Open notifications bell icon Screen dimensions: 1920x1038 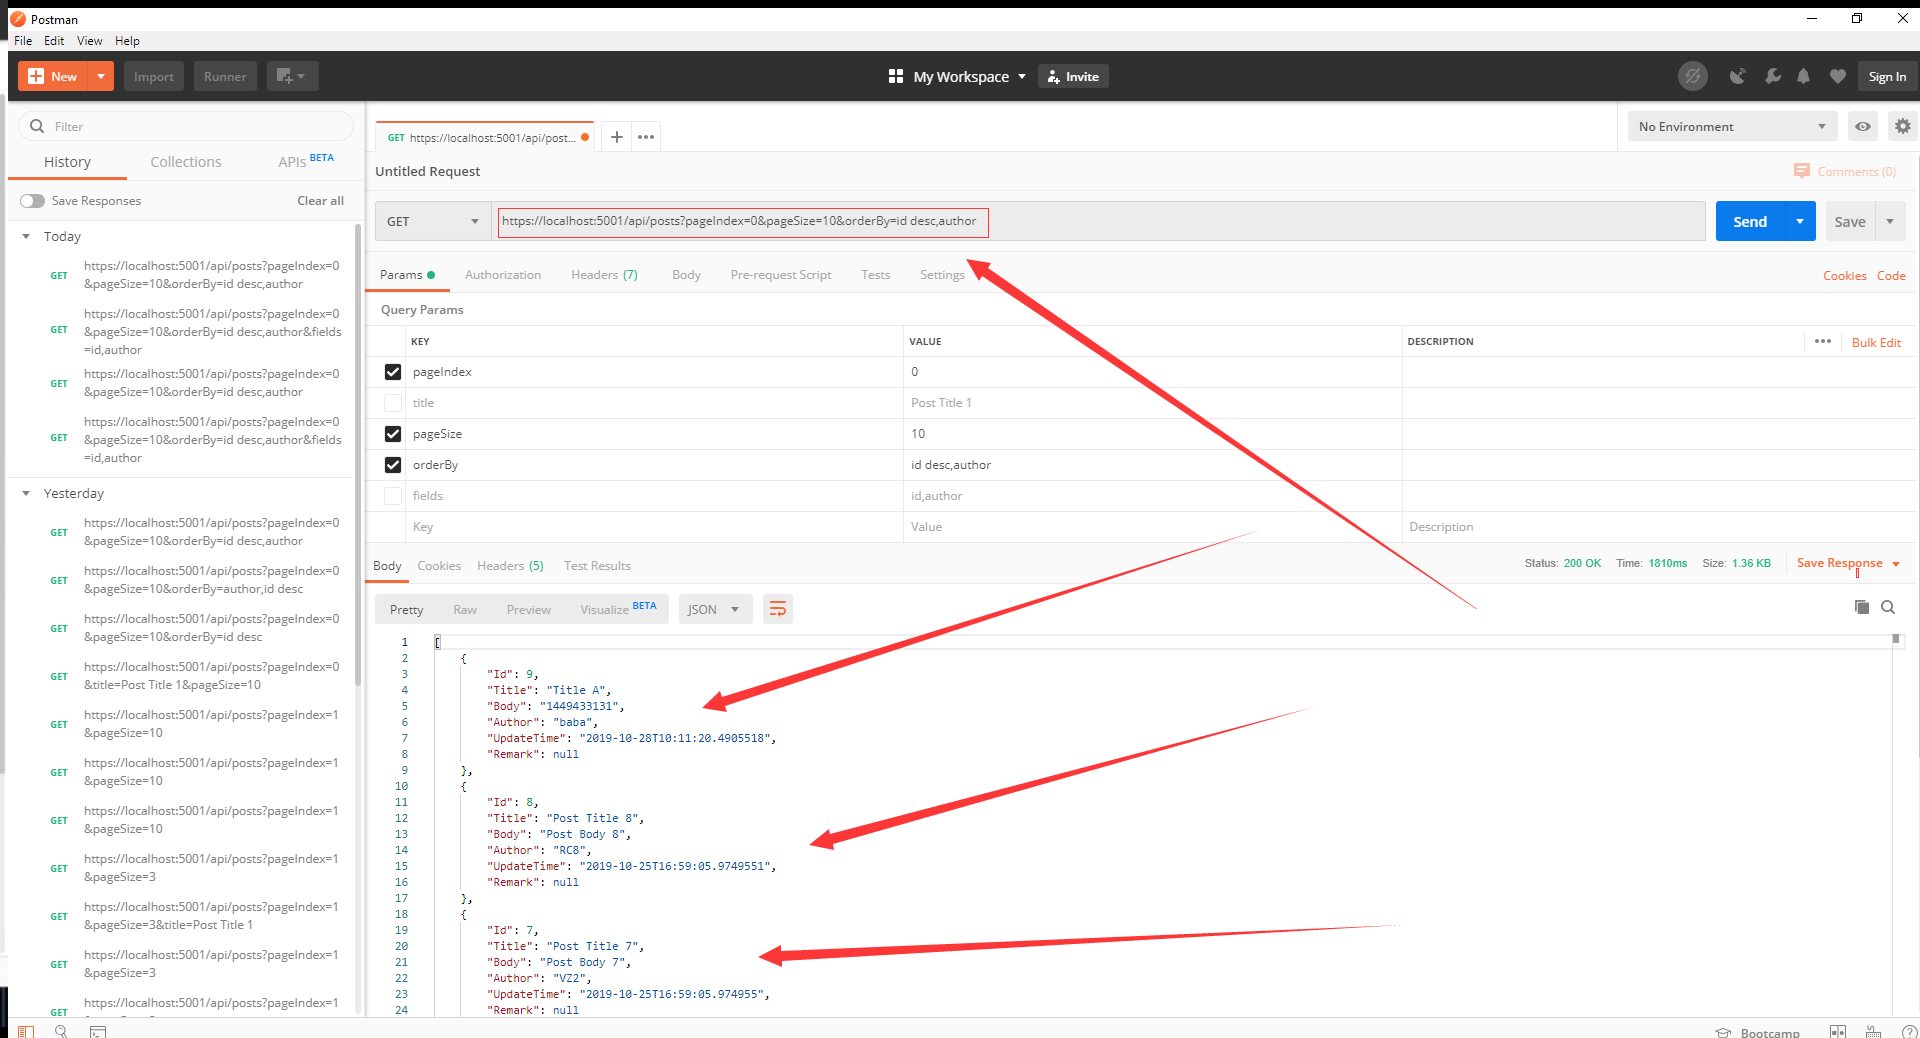point(1804,76)
